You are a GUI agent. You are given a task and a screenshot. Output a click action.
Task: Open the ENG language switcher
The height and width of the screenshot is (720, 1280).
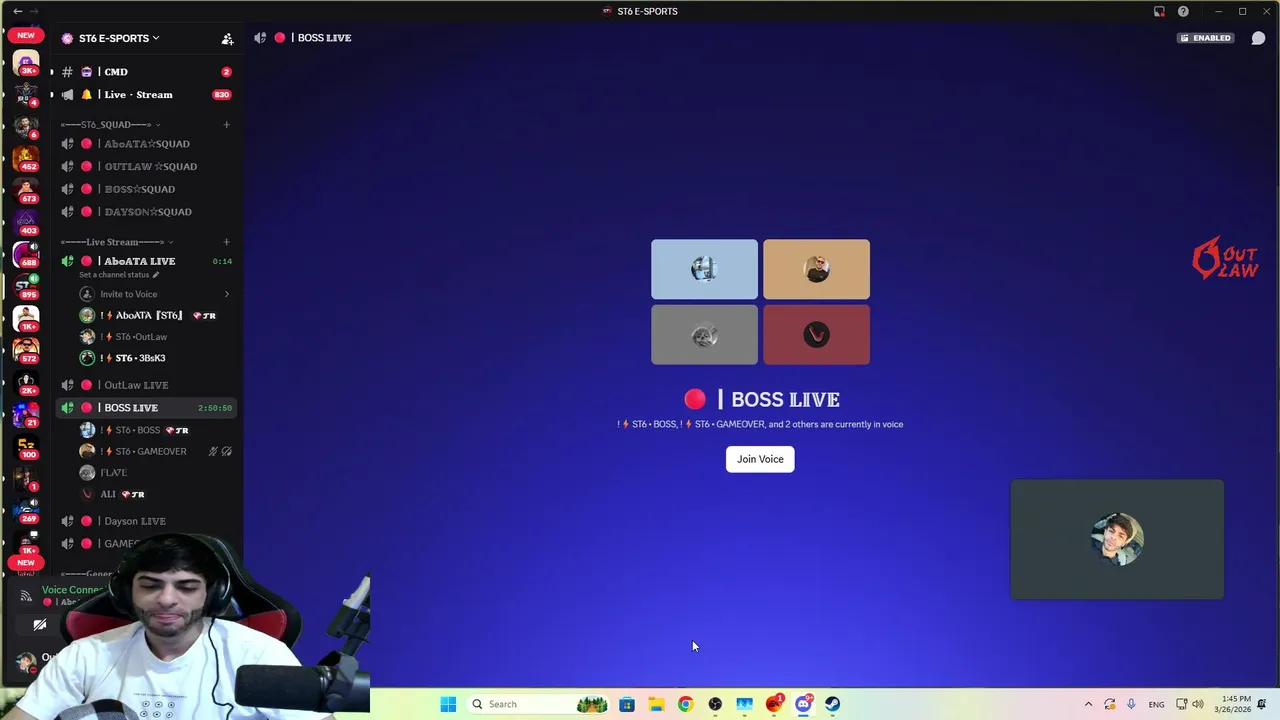[1156, 704]
